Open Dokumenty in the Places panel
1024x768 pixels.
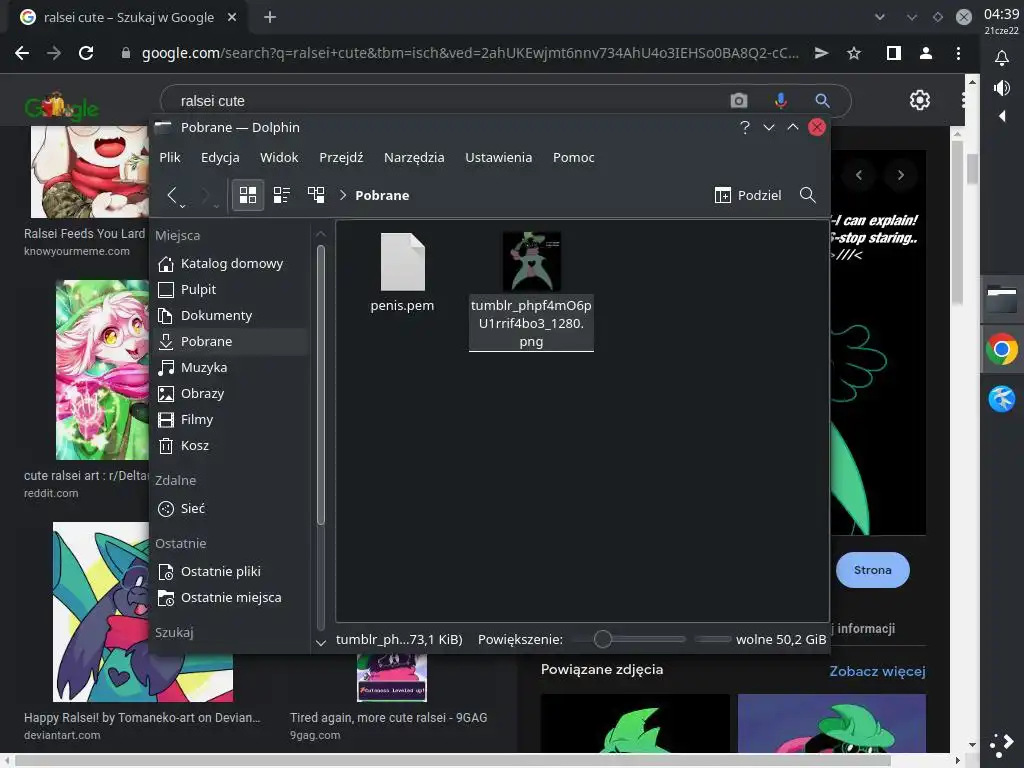click(x=231, y=315)
